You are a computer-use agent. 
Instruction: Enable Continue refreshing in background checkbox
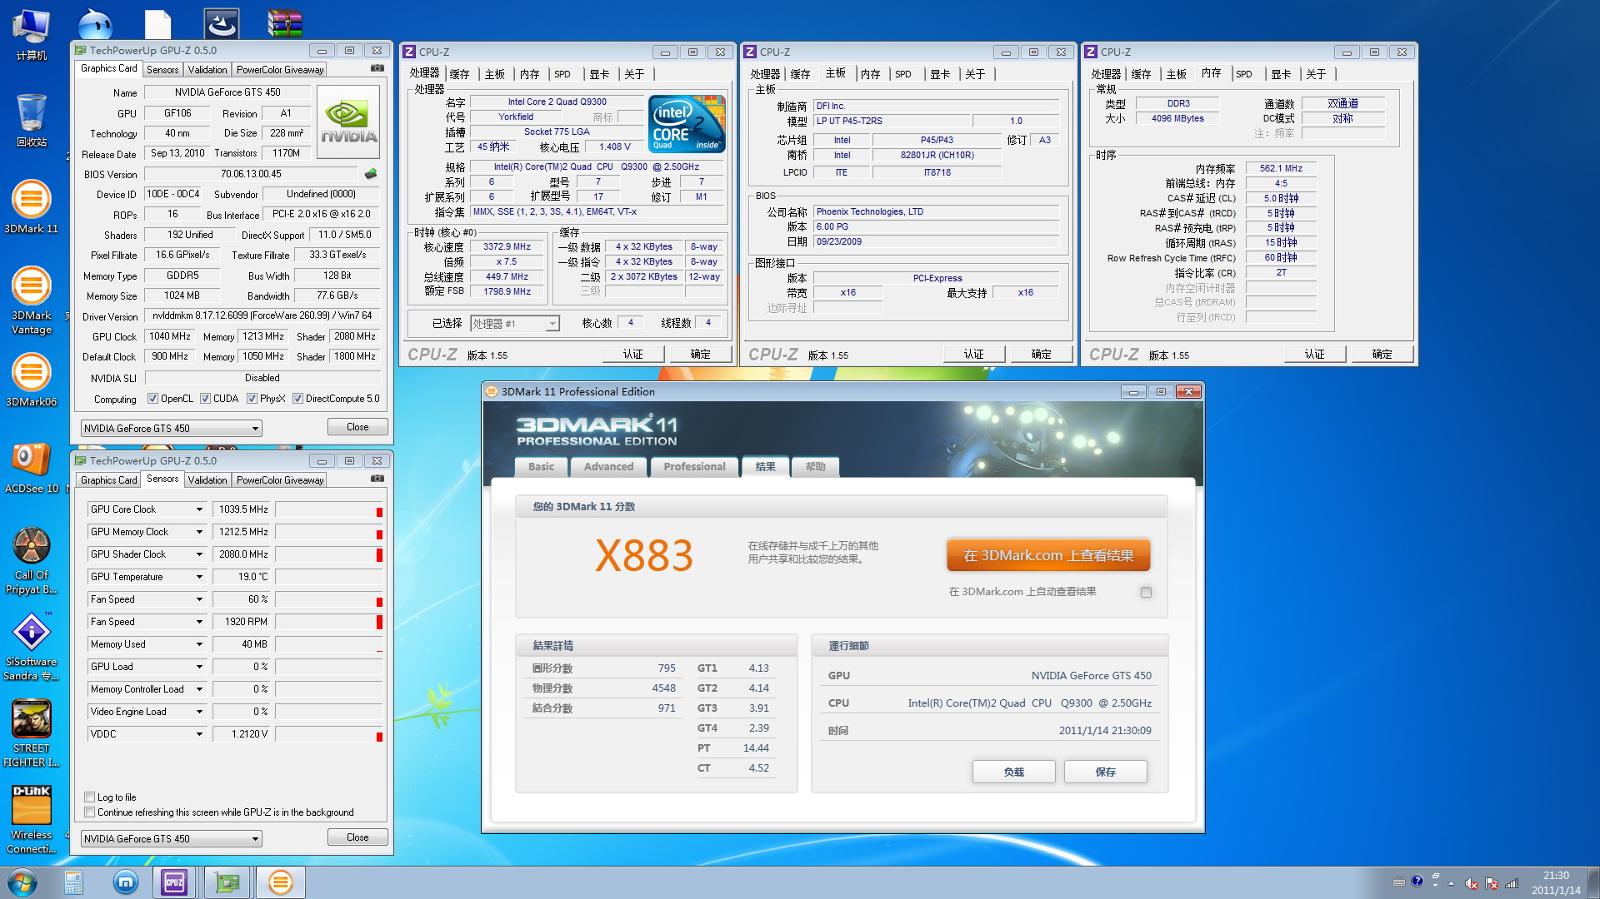[90, 812]
